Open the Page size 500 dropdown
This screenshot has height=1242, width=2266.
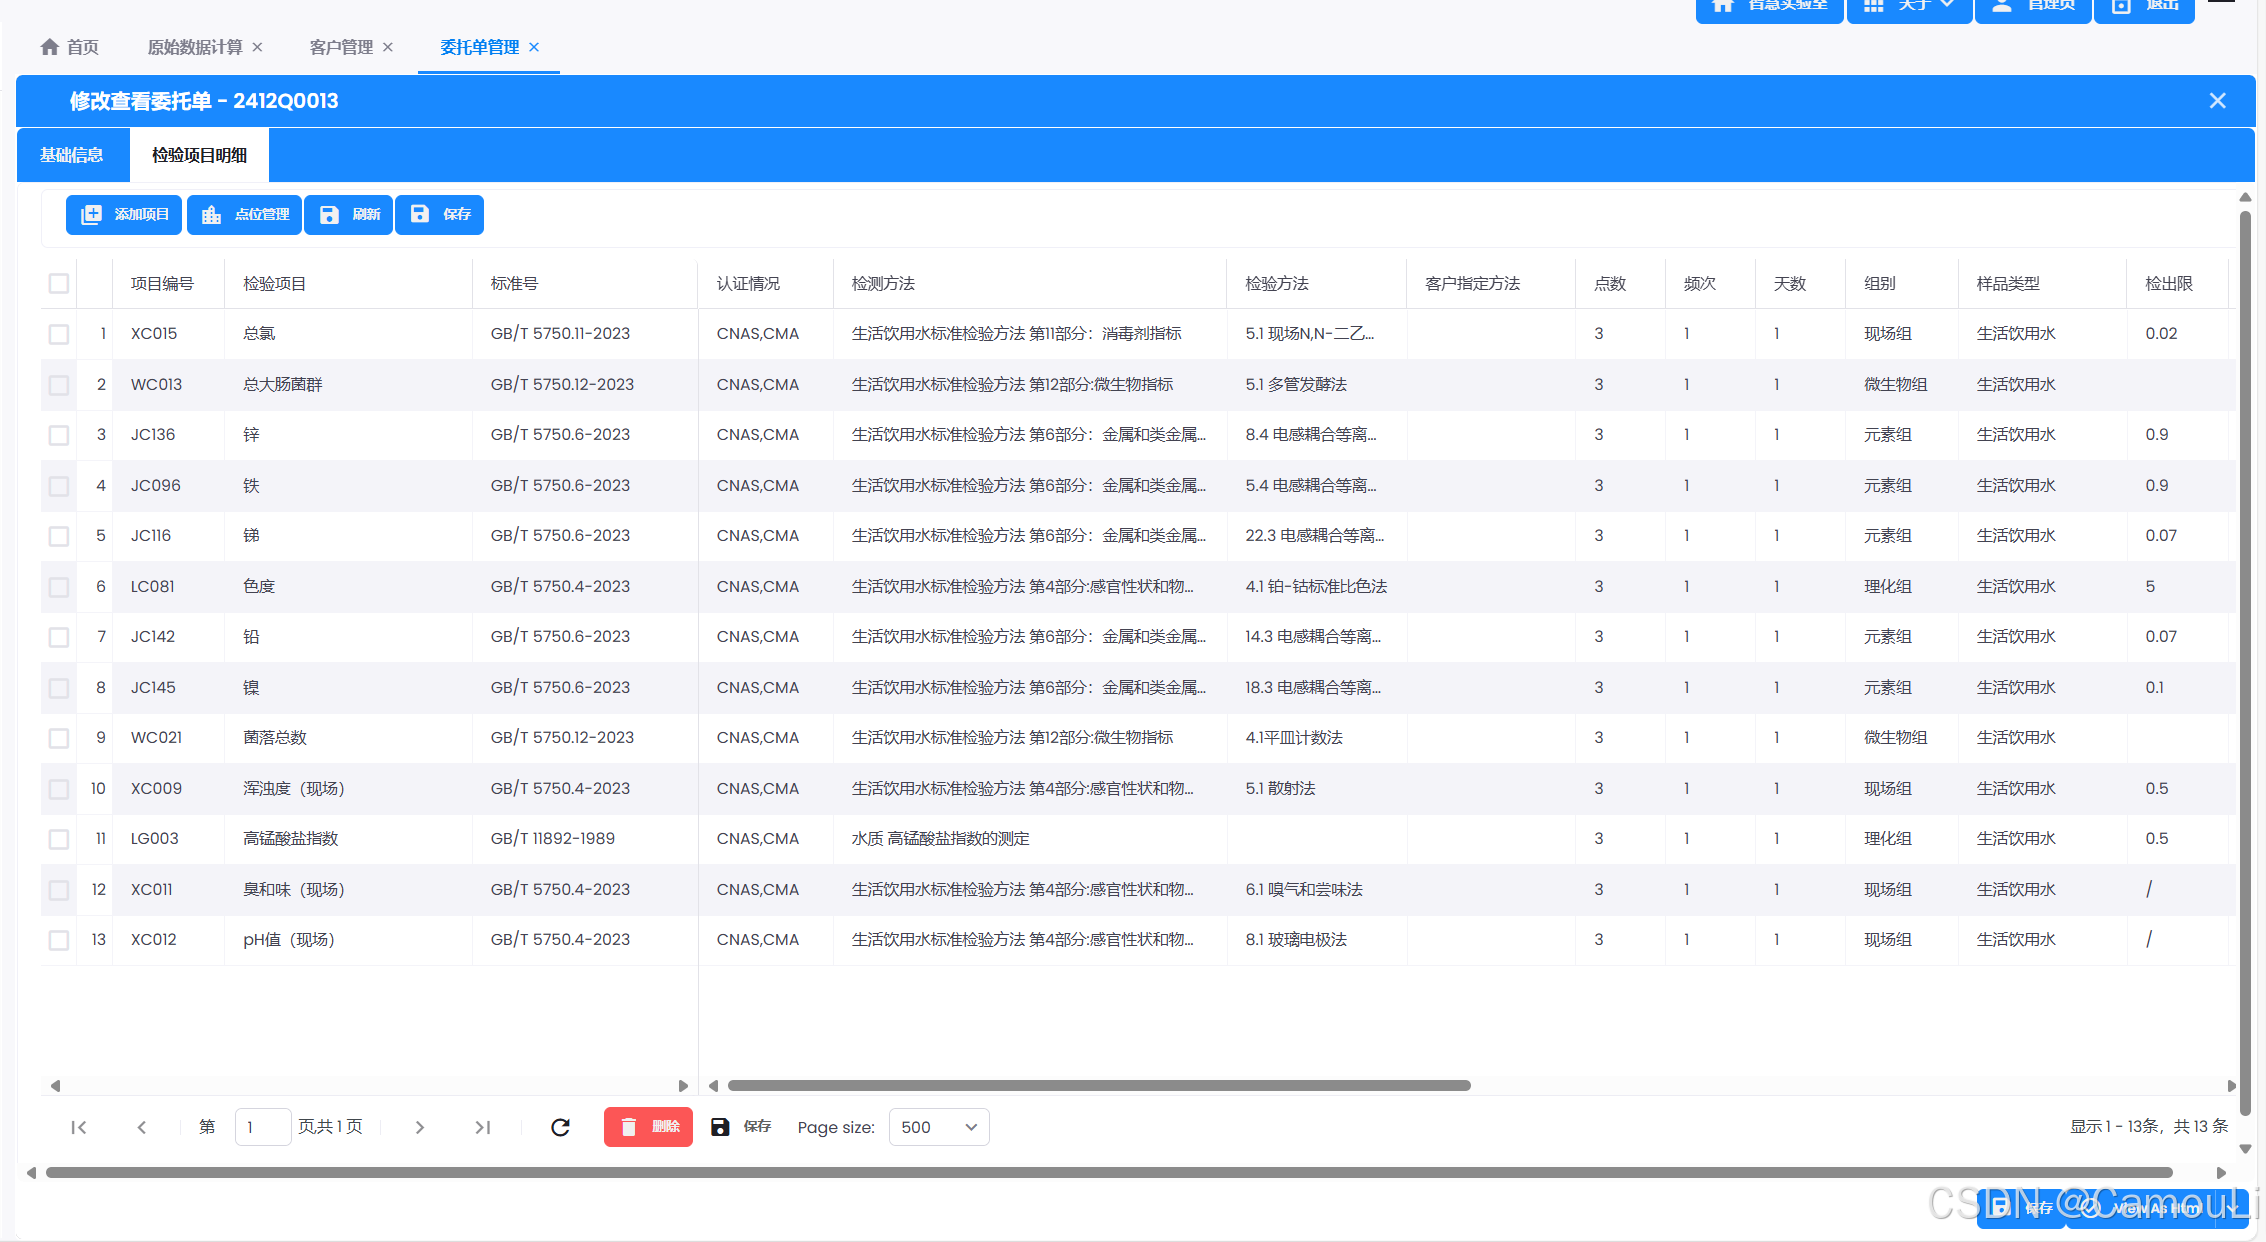[938, 1127]
